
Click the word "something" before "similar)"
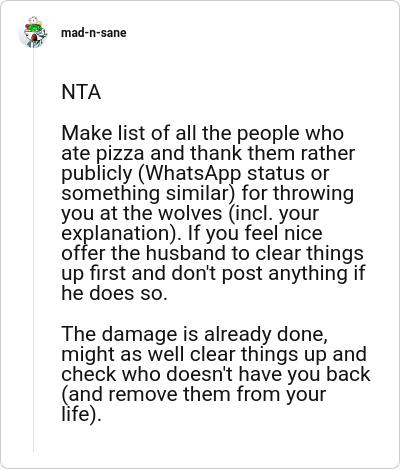[x=111, y=193]
